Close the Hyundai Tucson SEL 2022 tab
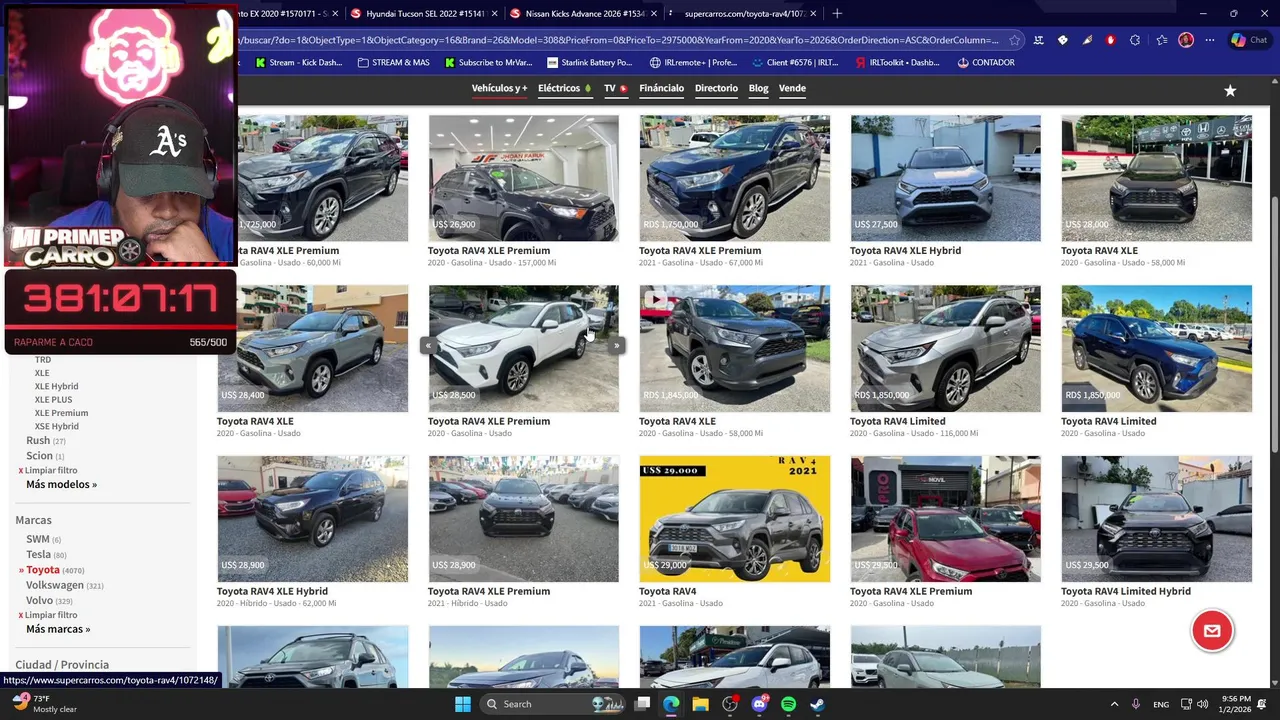This screenshot has width=1280, height=720. 496,13
